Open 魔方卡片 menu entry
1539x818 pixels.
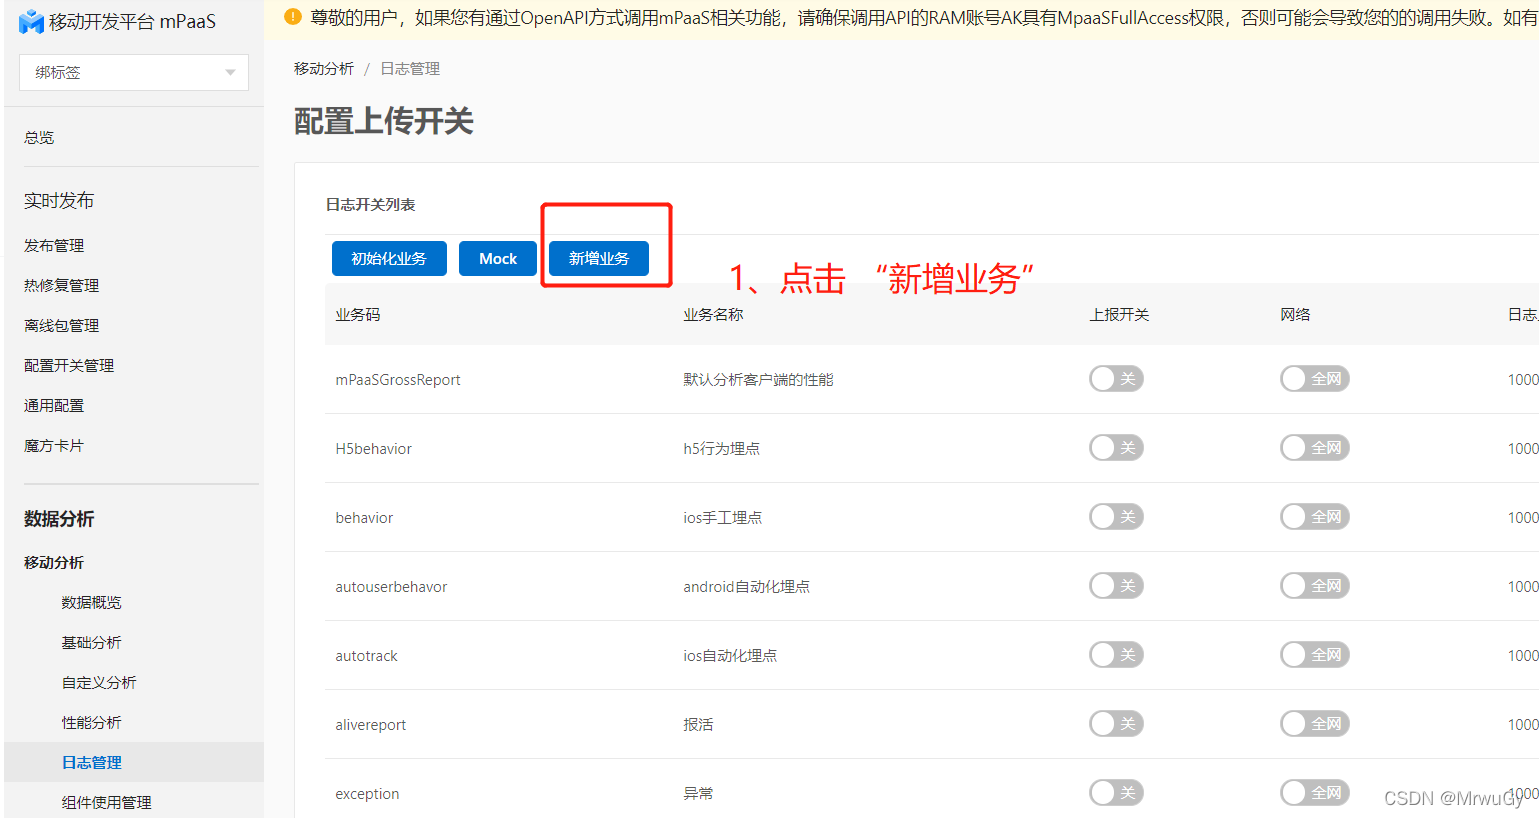[54, 446]
